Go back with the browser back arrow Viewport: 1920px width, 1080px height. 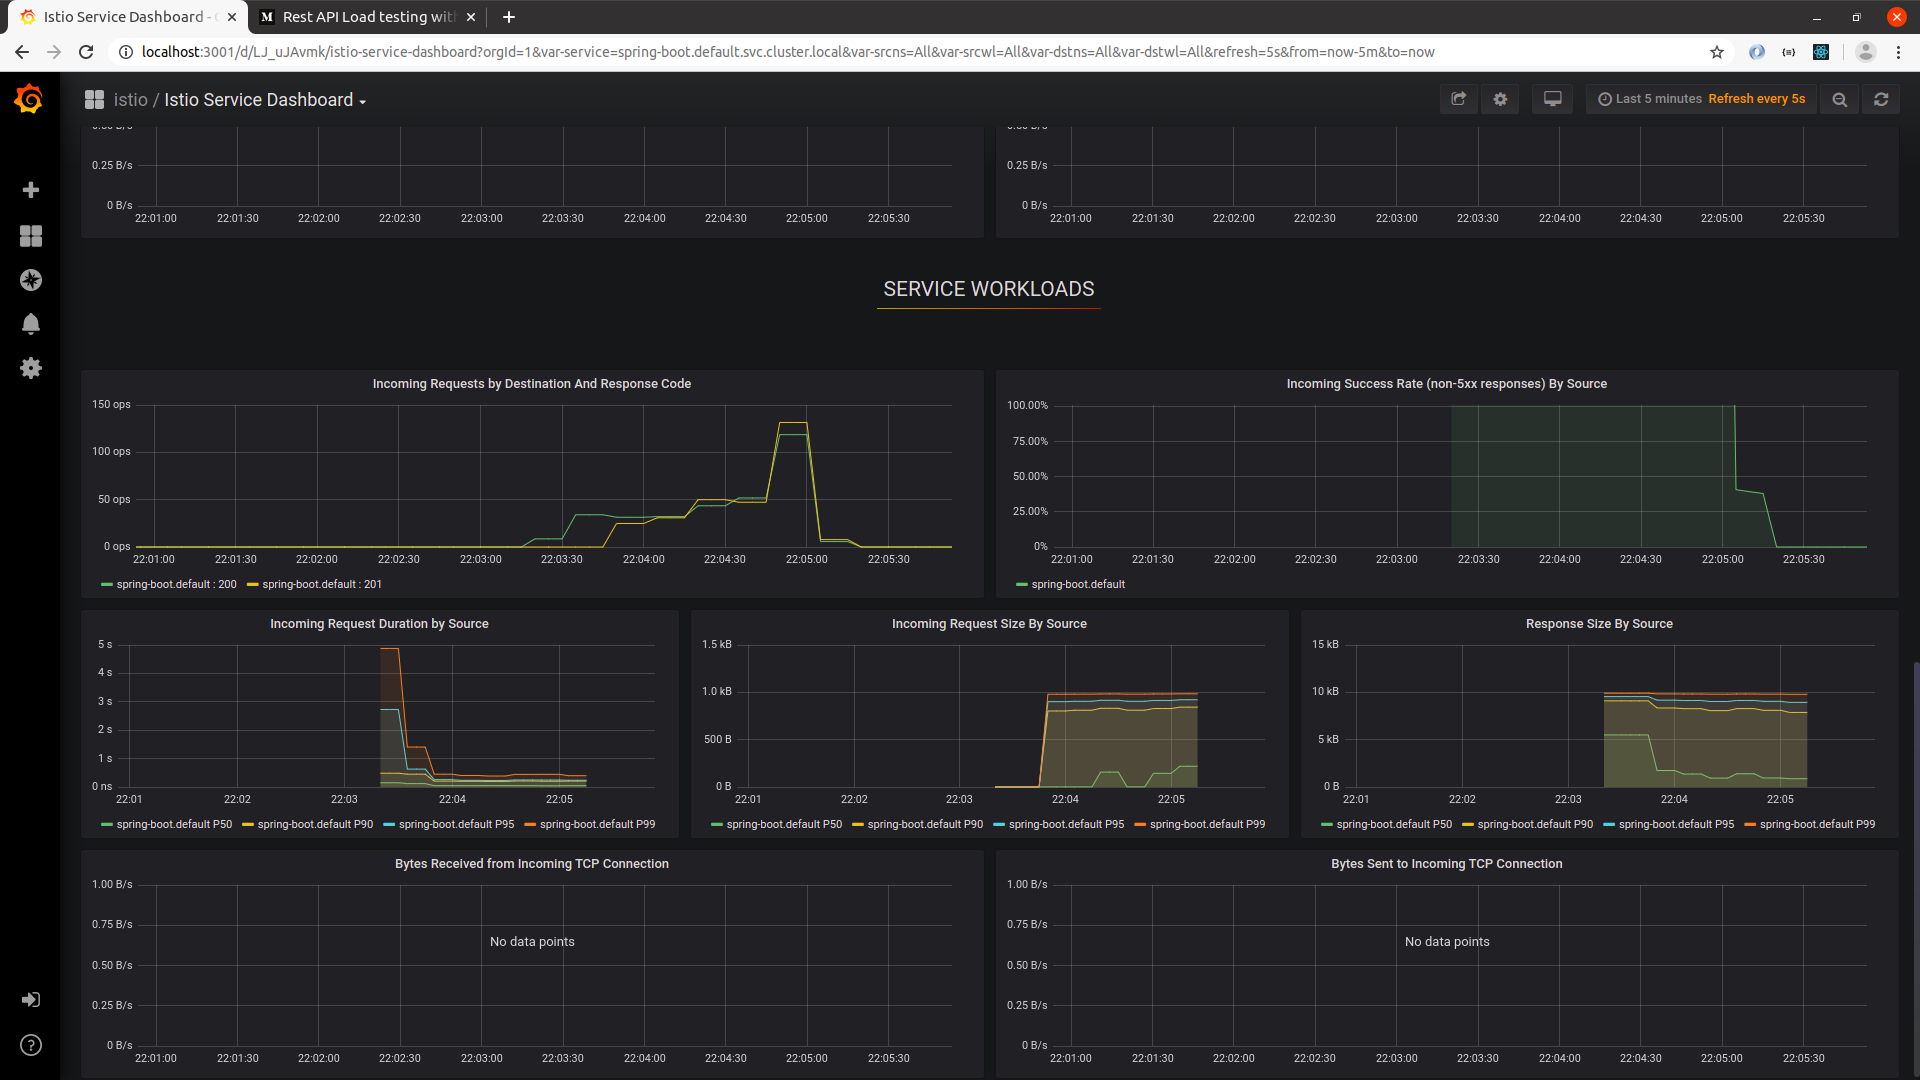(22, 52)
